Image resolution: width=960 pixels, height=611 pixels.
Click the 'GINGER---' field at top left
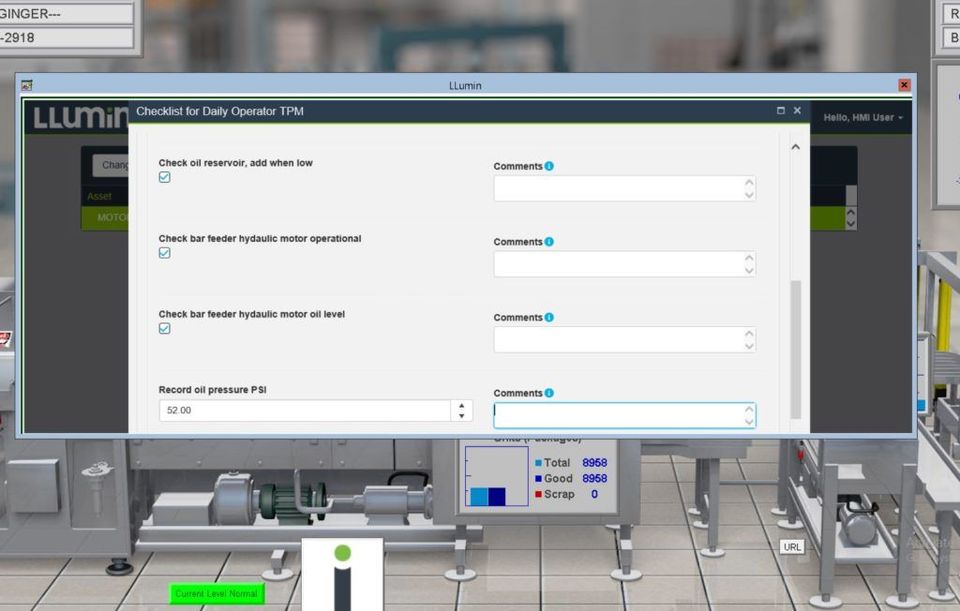click(66, 13)
